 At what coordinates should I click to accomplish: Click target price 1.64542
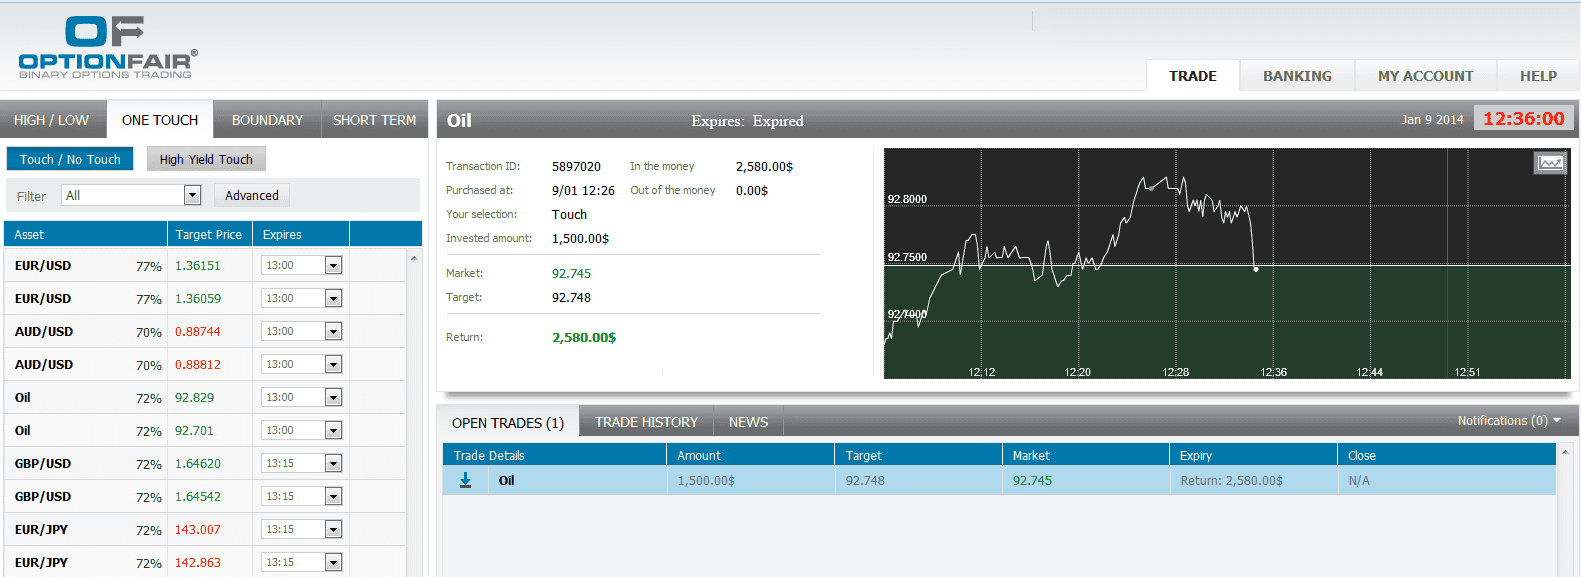click(x=198, y=497)
